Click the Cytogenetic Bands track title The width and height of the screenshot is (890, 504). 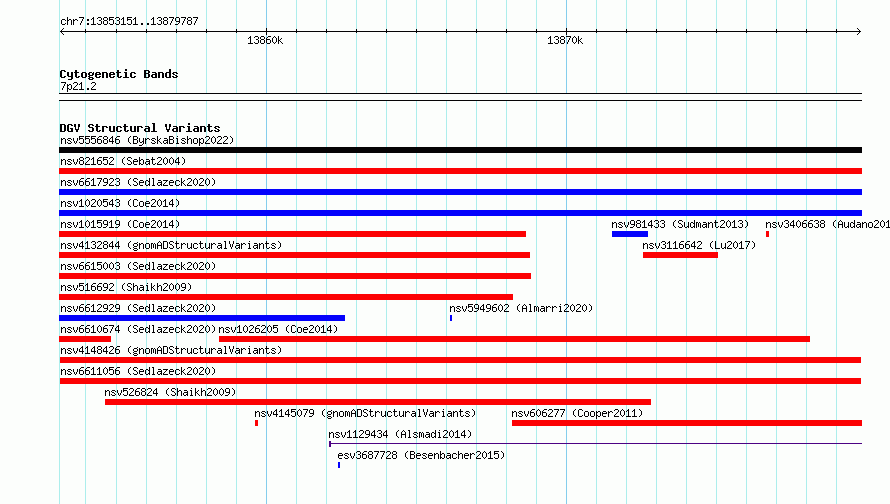click(119, 74)
